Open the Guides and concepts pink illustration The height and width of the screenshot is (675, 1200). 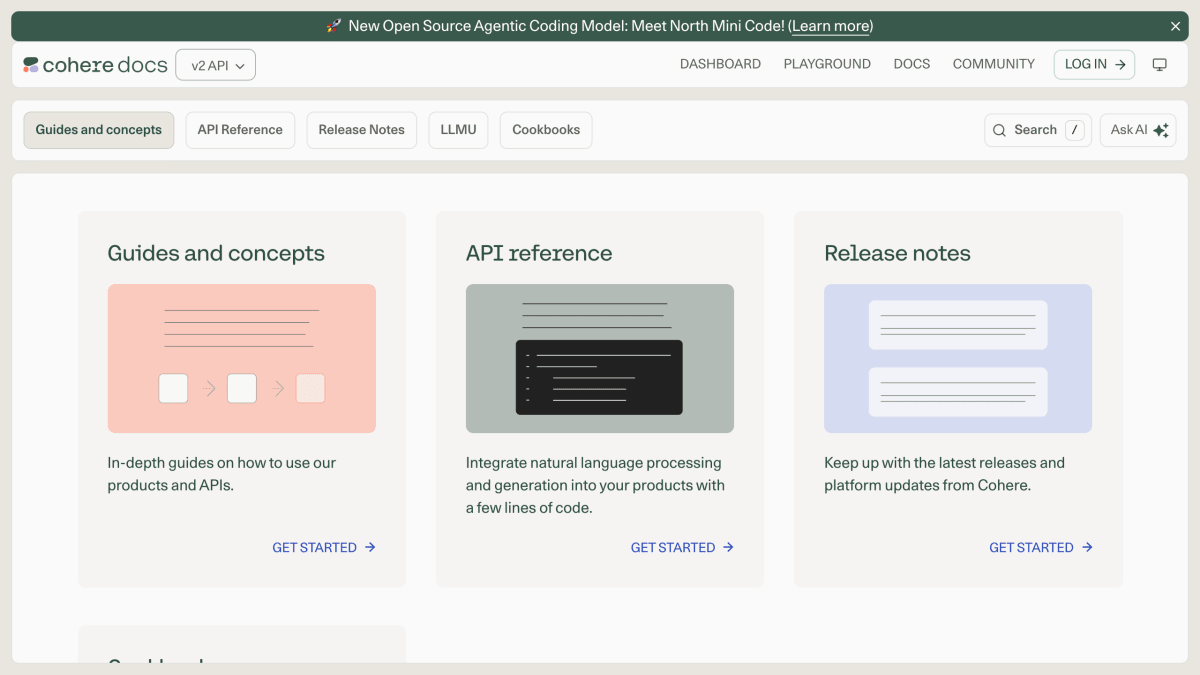242,359
